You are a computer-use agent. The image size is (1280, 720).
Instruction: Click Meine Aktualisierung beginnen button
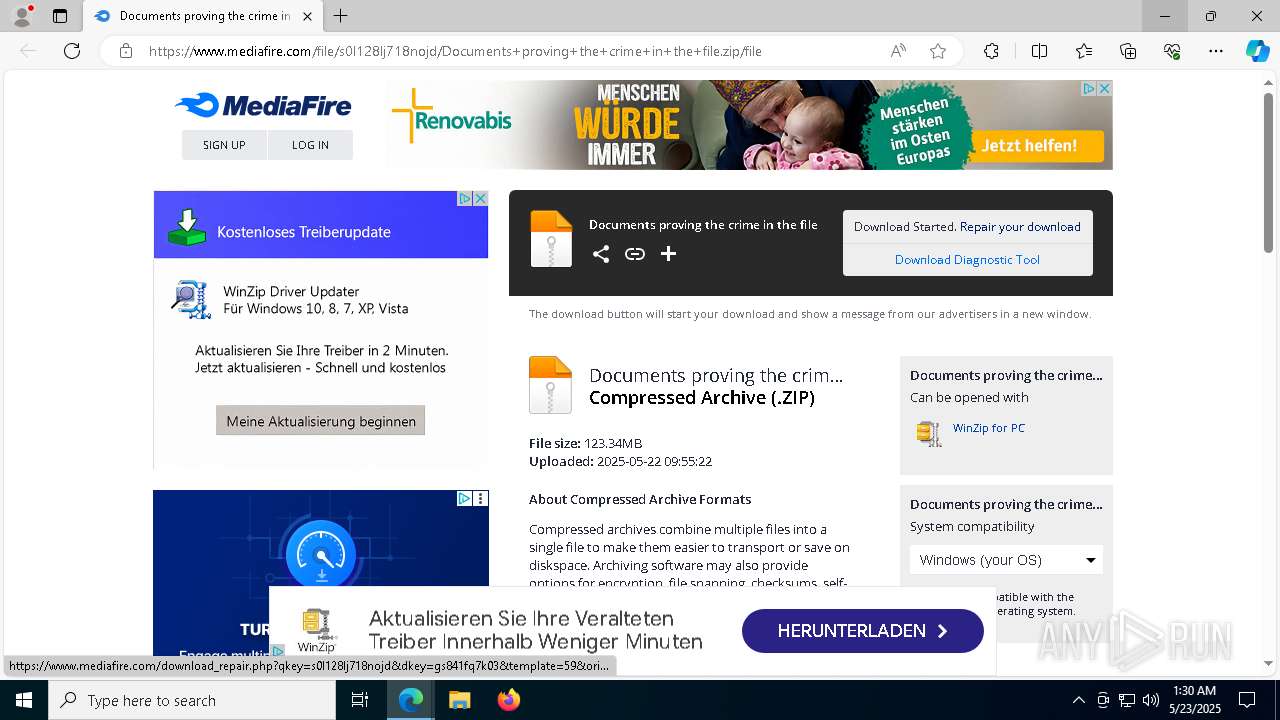pyautogui.click(x=321, y=421)
